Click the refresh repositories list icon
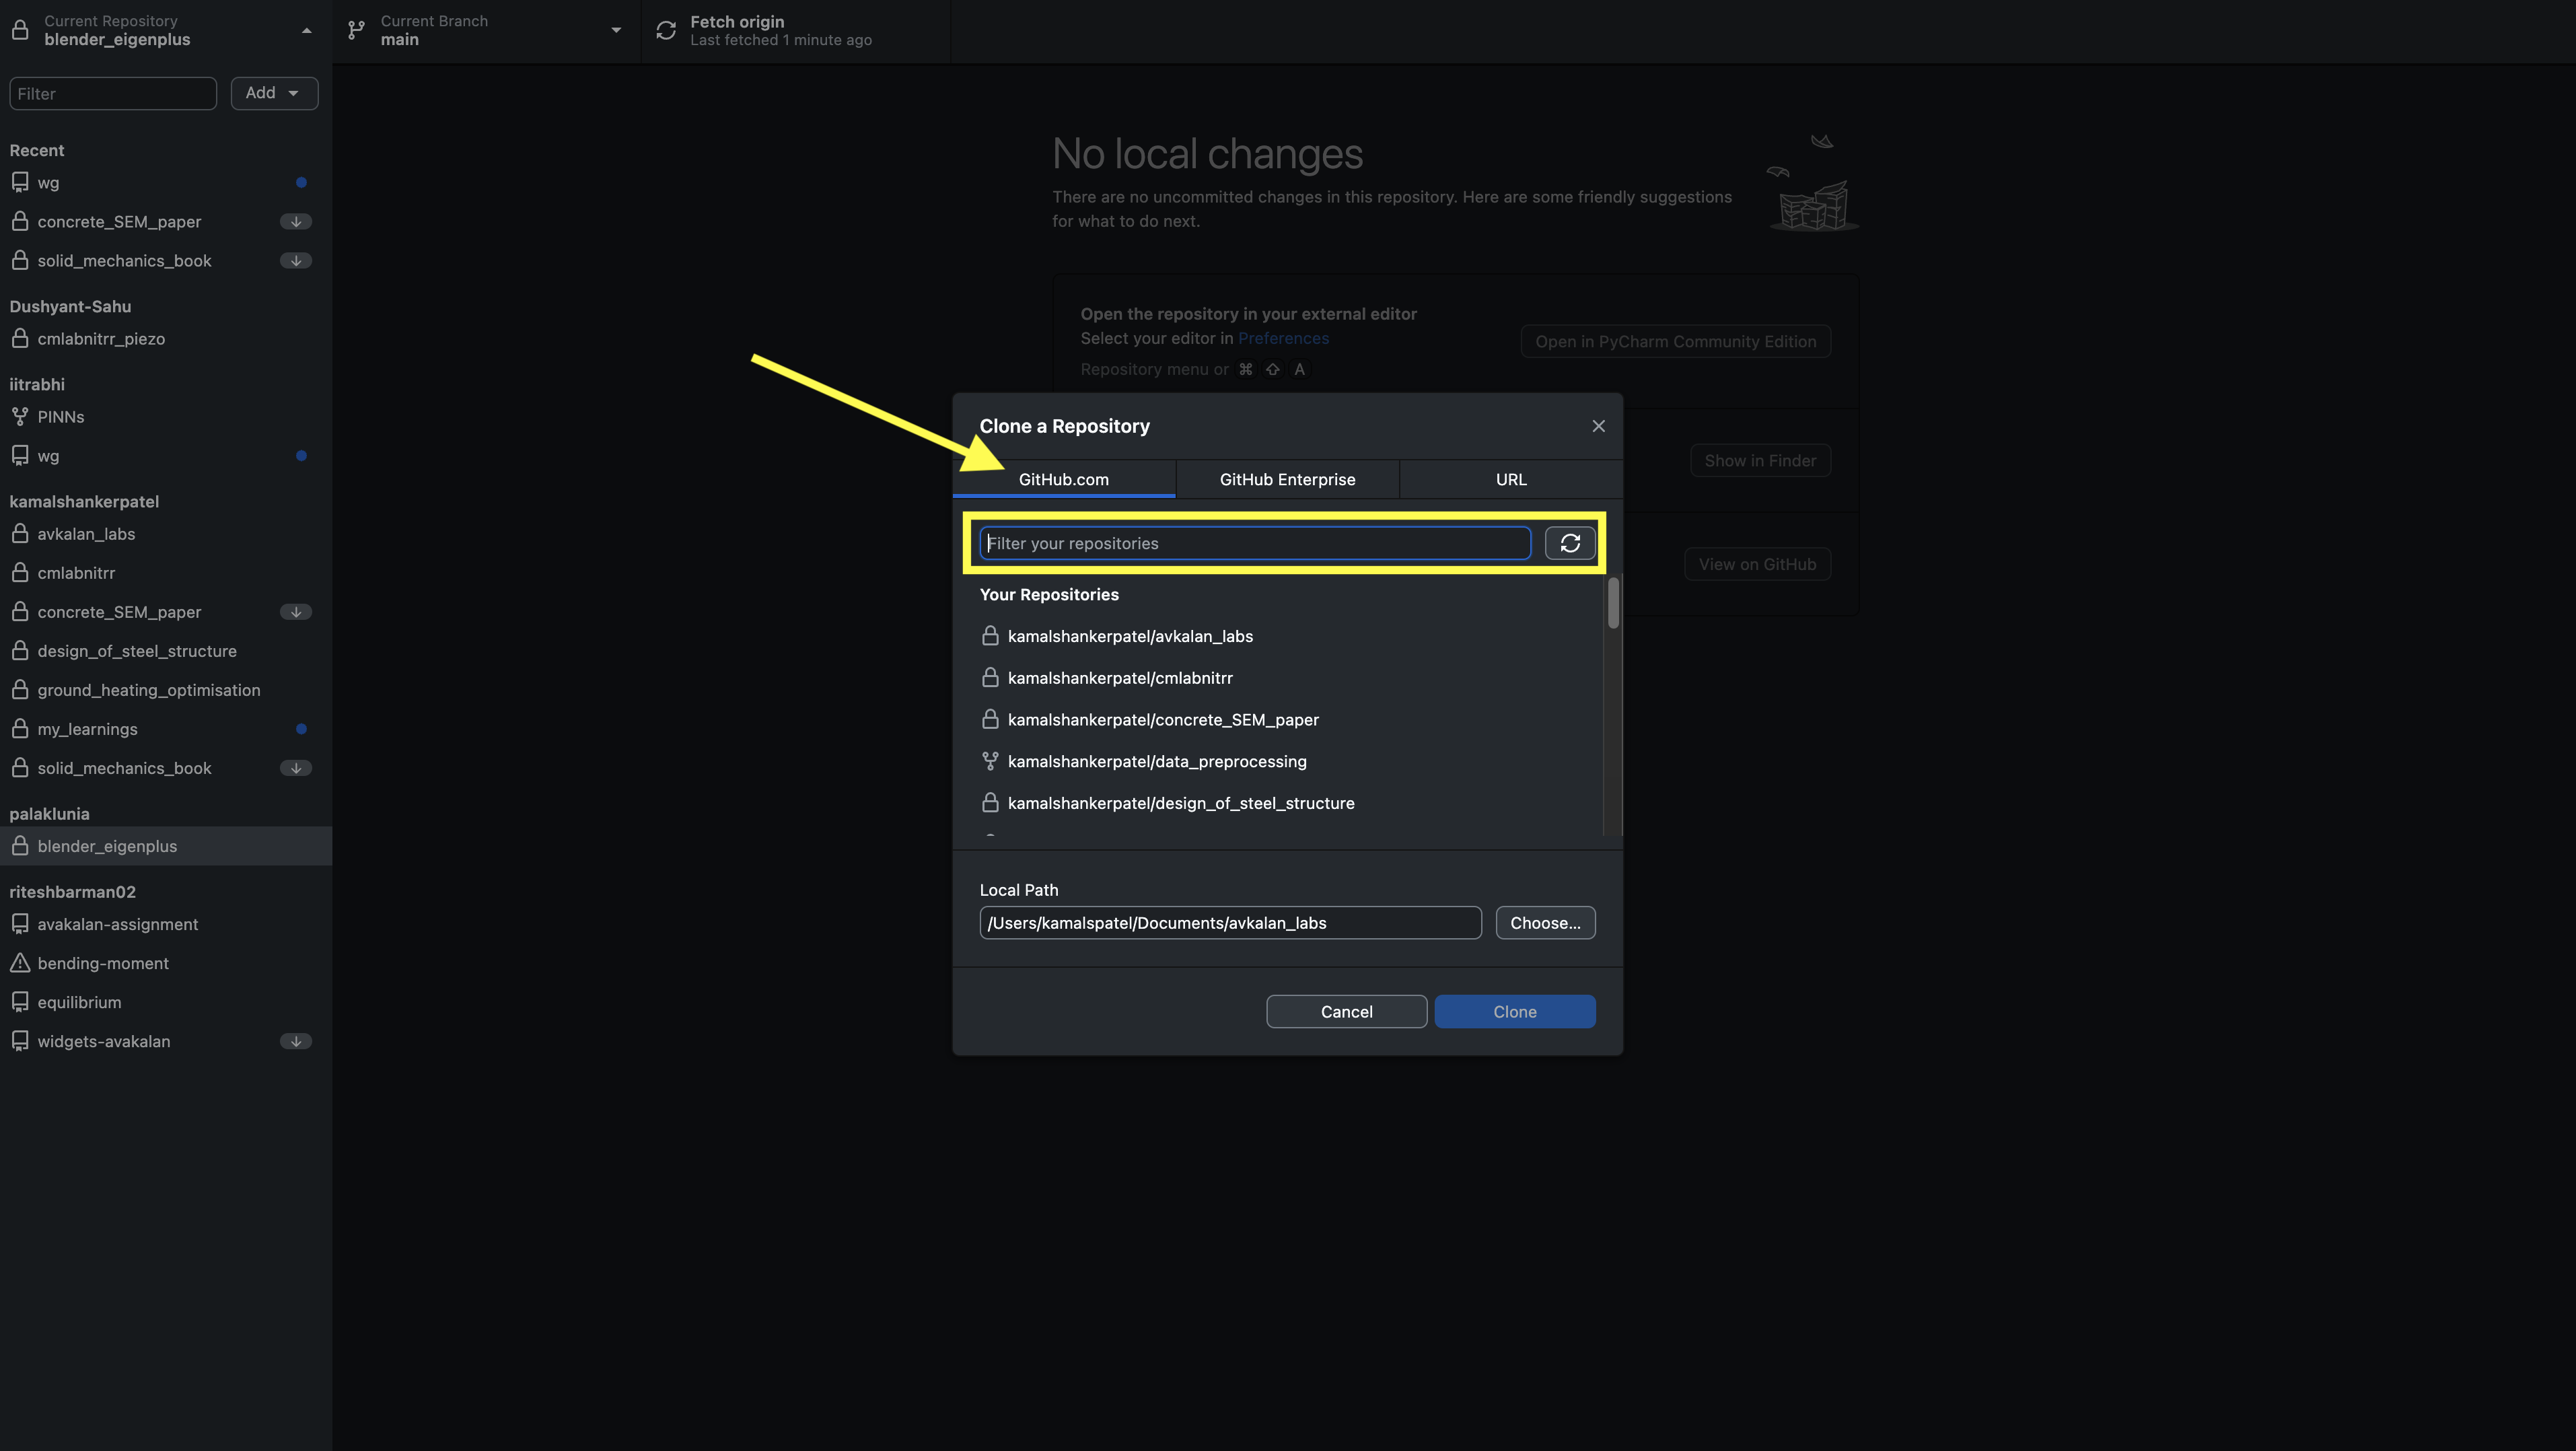 [x=1569, y=543]
